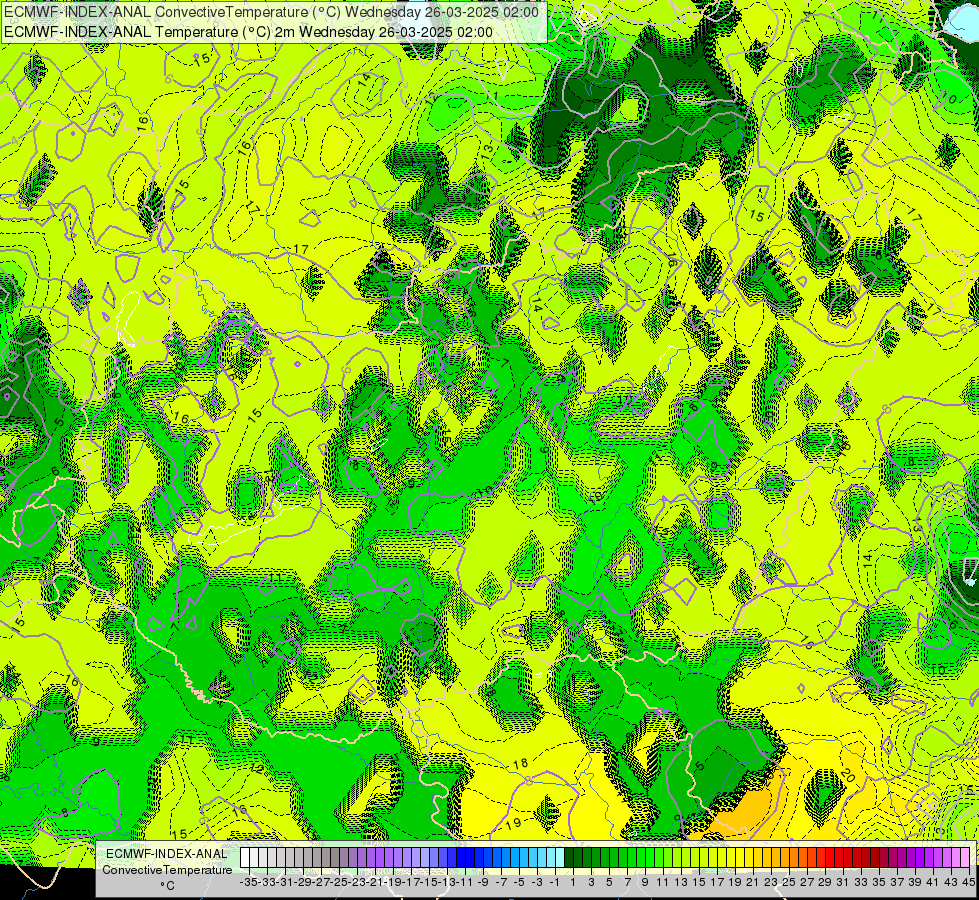Click the °C unit label in legend

tap(167, 886)
